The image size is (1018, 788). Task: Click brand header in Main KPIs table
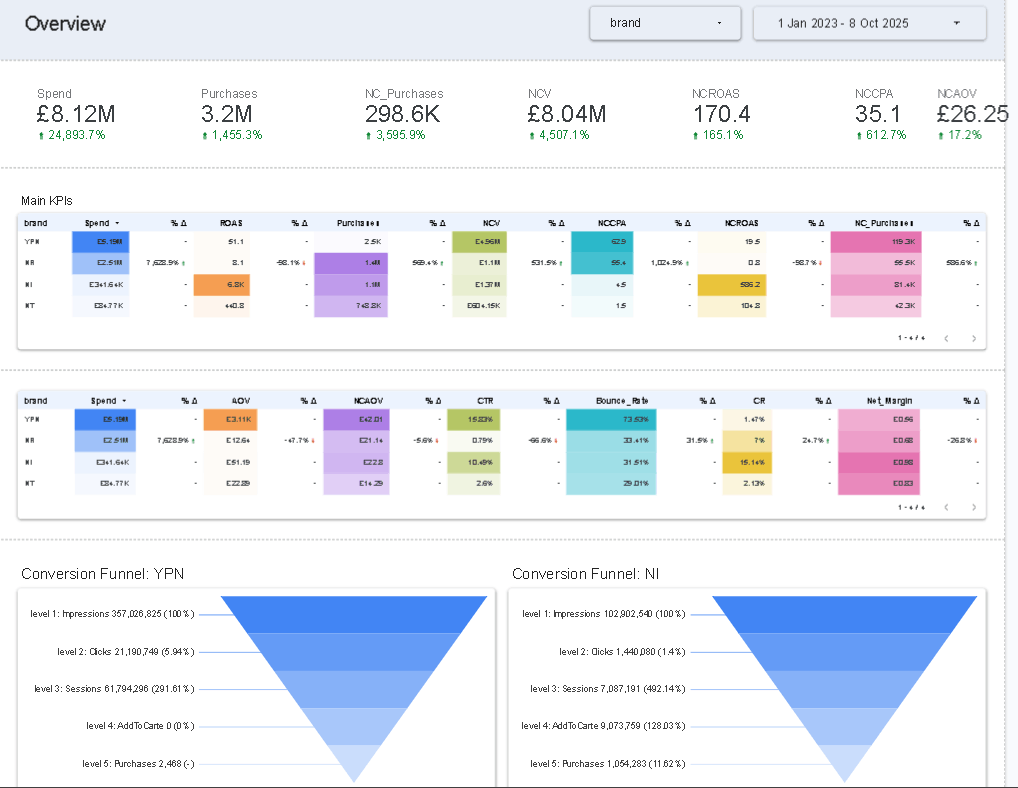point(36,223)
